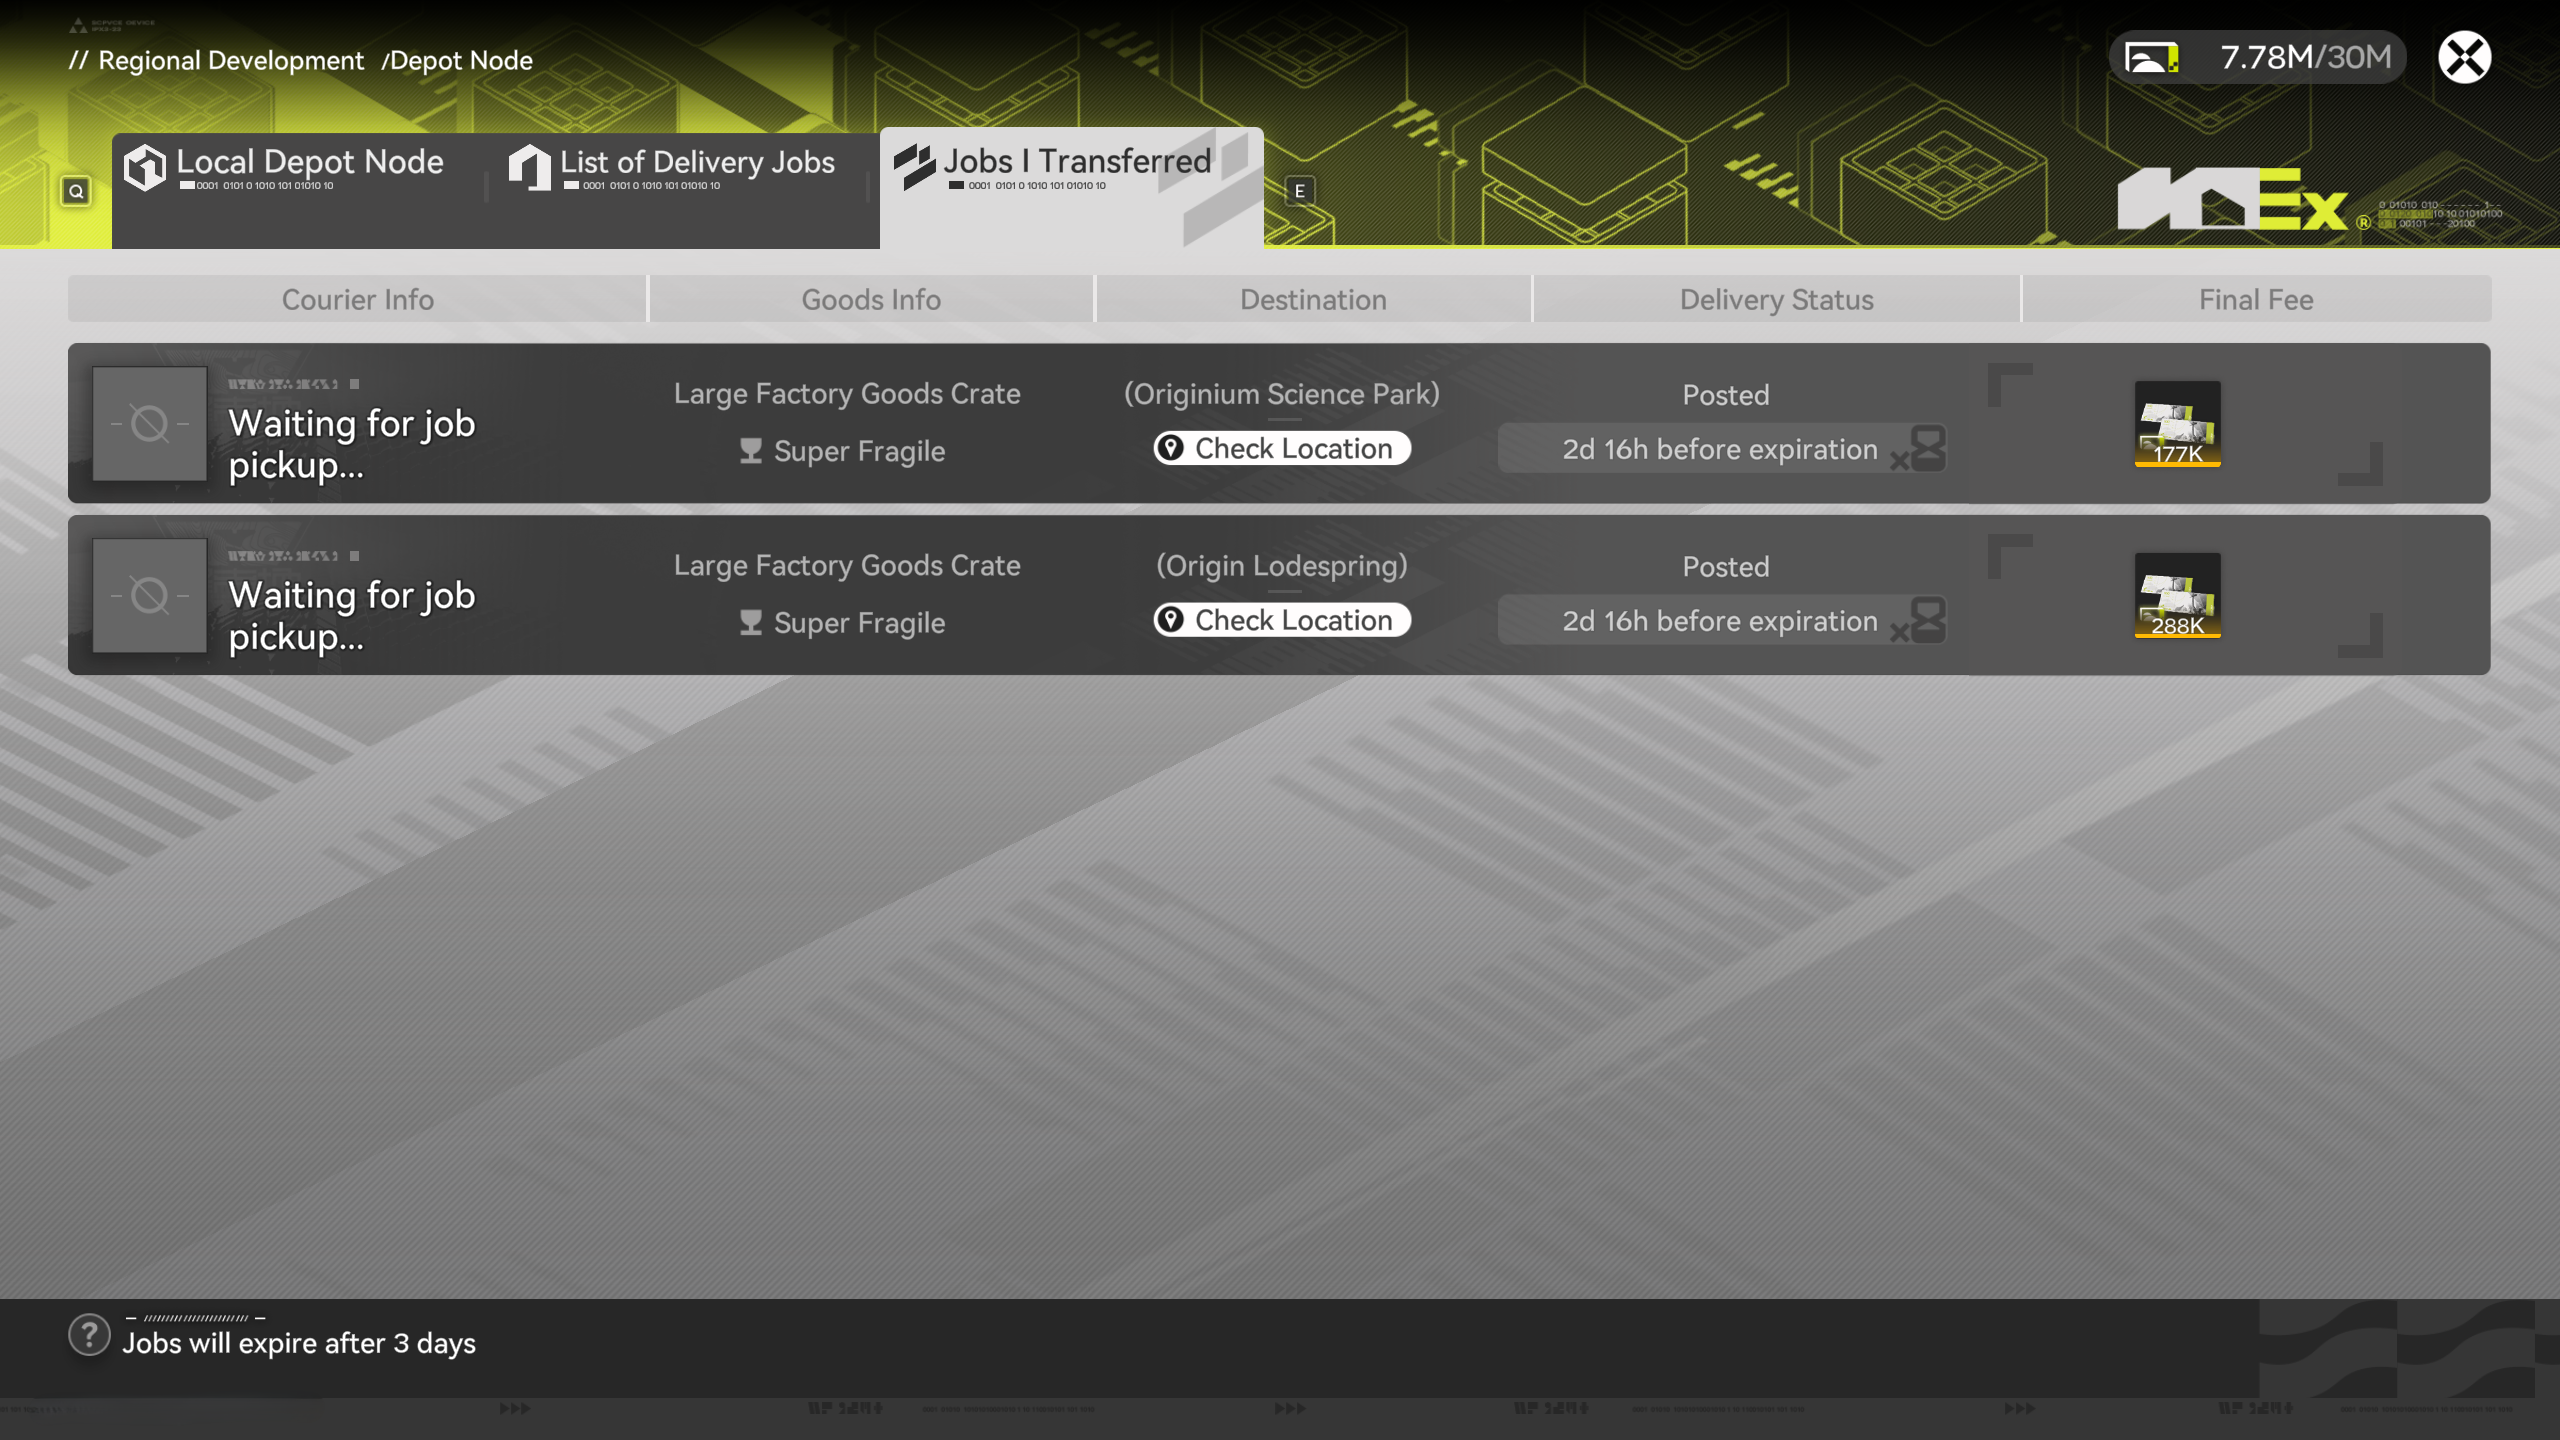Screen dimensions: 2560x1440
Task: Click the E next-tab key icon
Action: click(1299, 191)
